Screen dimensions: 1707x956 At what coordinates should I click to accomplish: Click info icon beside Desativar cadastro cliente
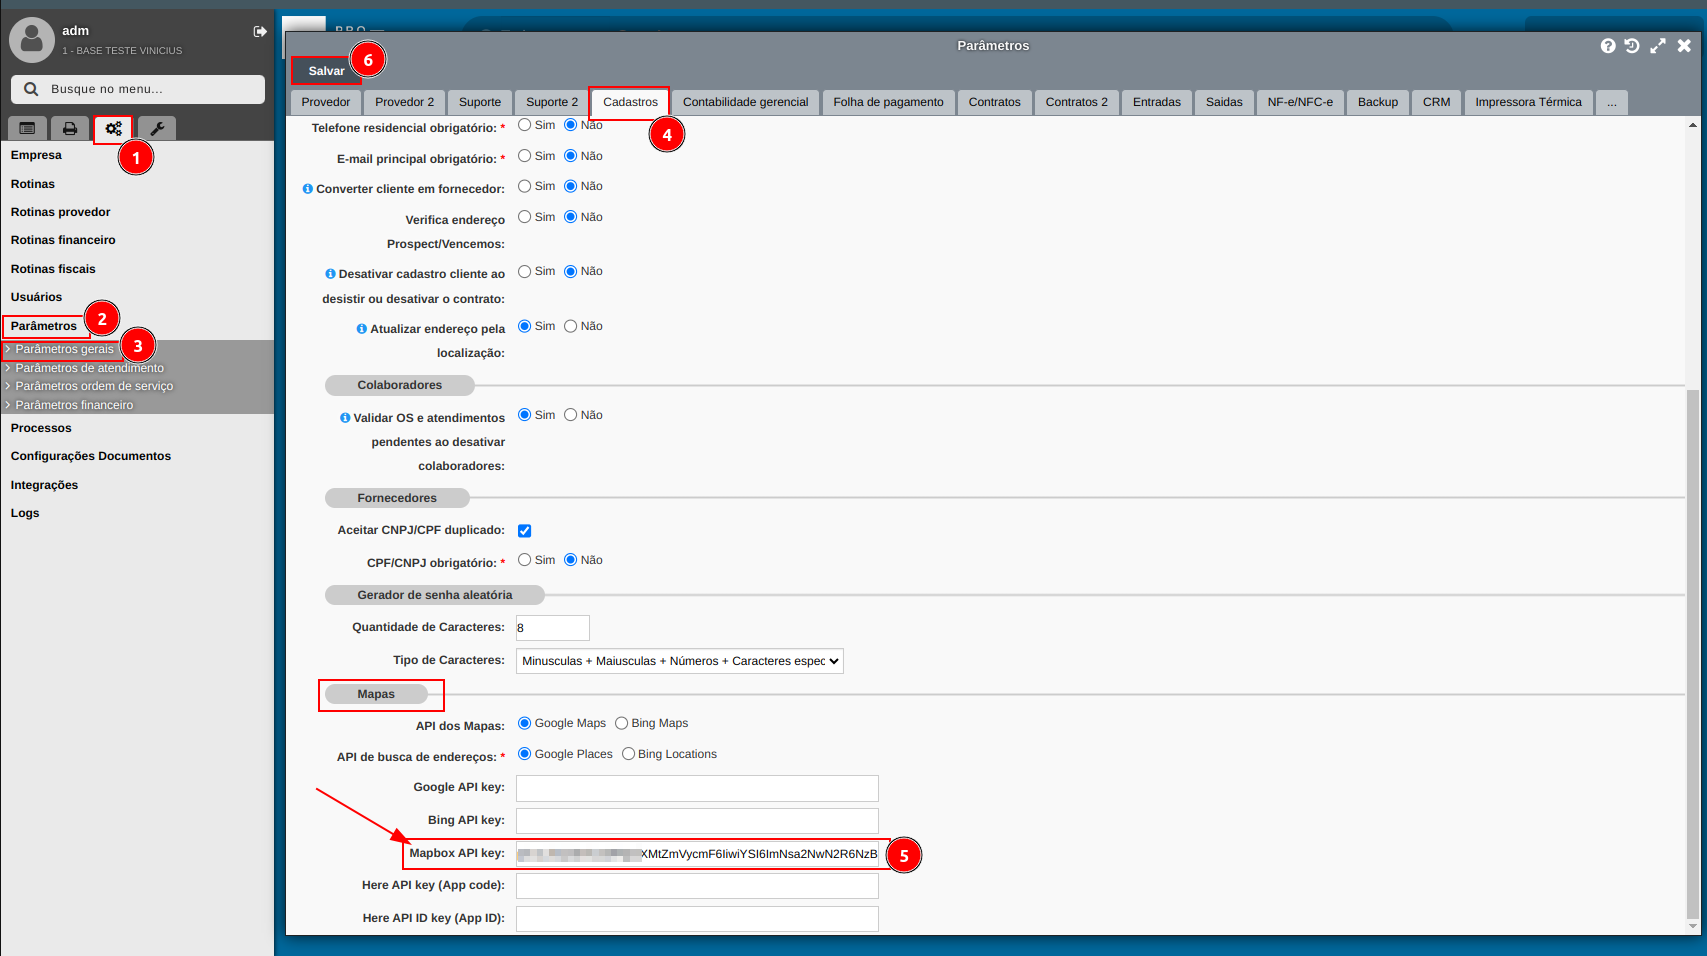coord(330,274)
